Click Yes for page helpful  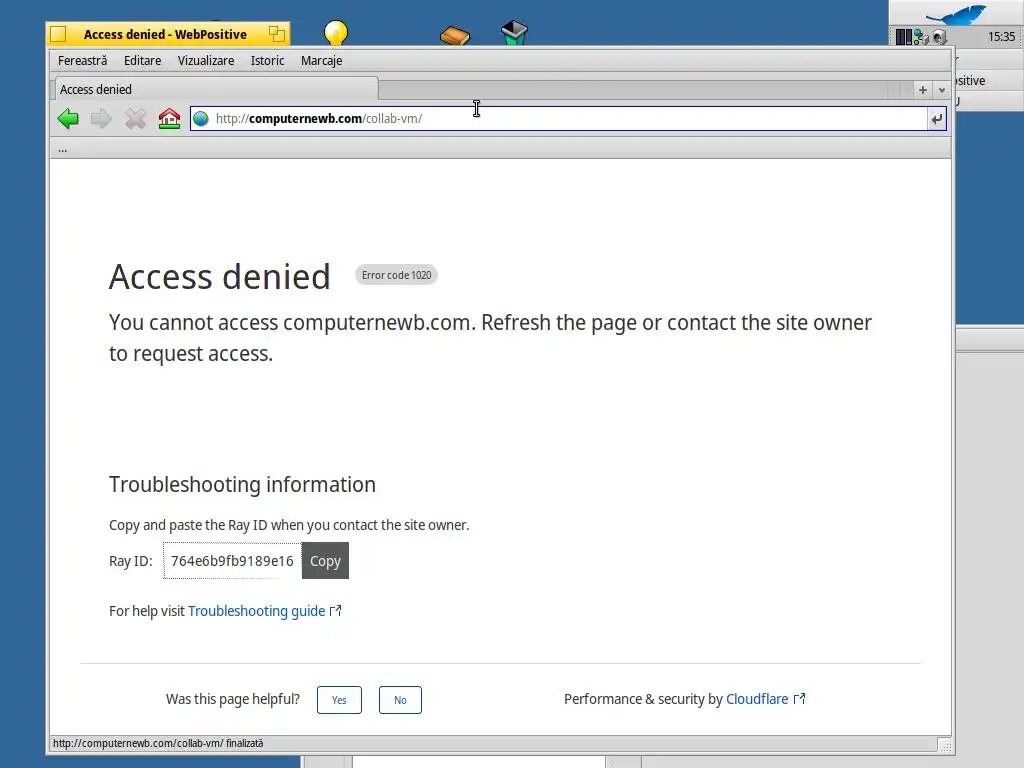(x=339, y=700)
